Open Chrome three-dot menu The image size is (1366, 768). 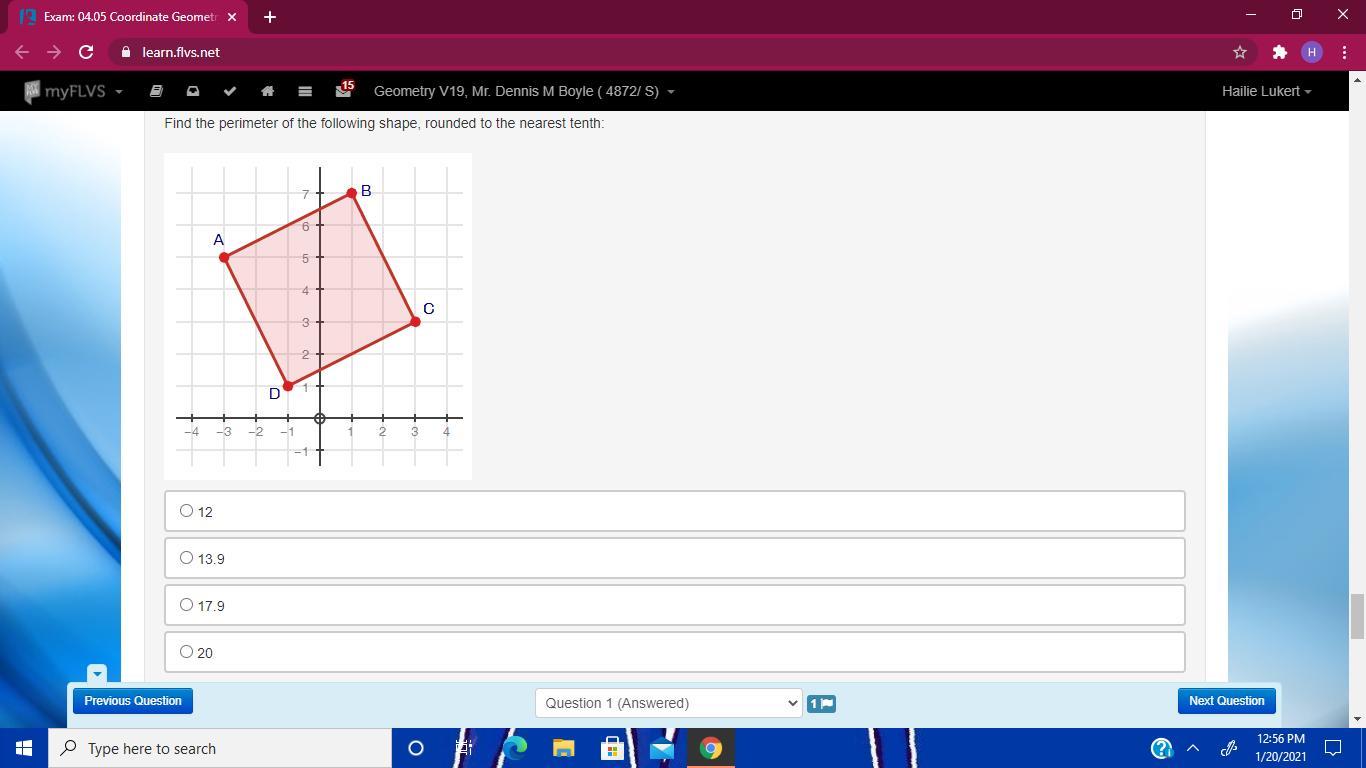[x=1343, y=52]
